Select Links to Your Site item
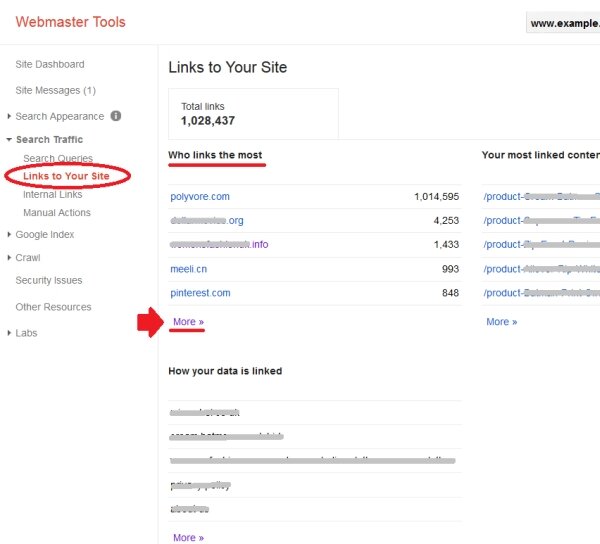This screenshot has width=600, height=544. pos(66,176)
